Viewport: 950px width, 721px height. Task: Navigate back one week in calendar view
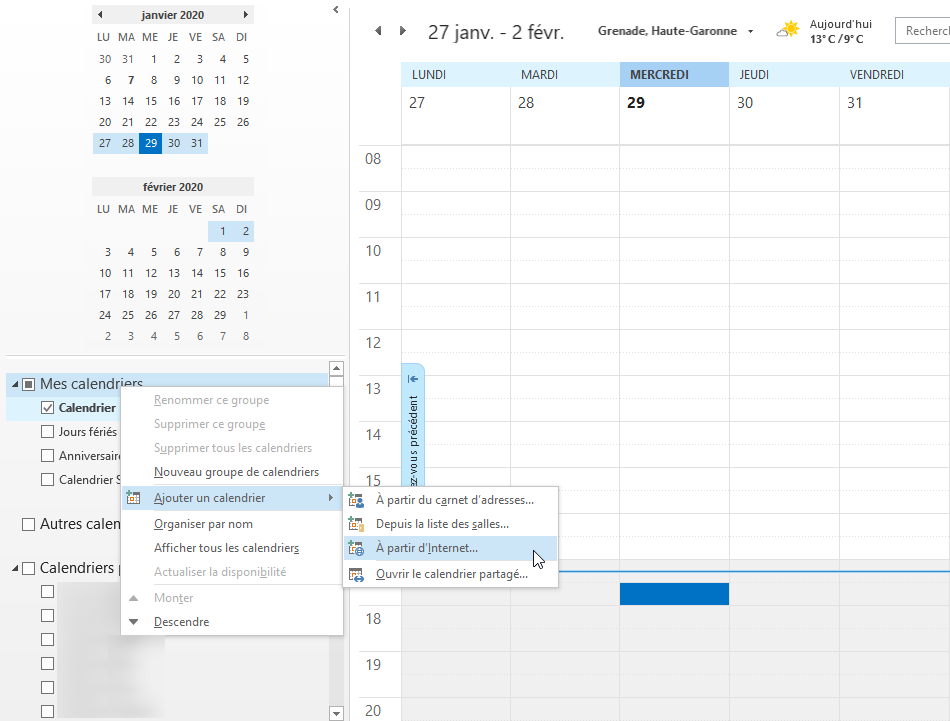point(378,31)
